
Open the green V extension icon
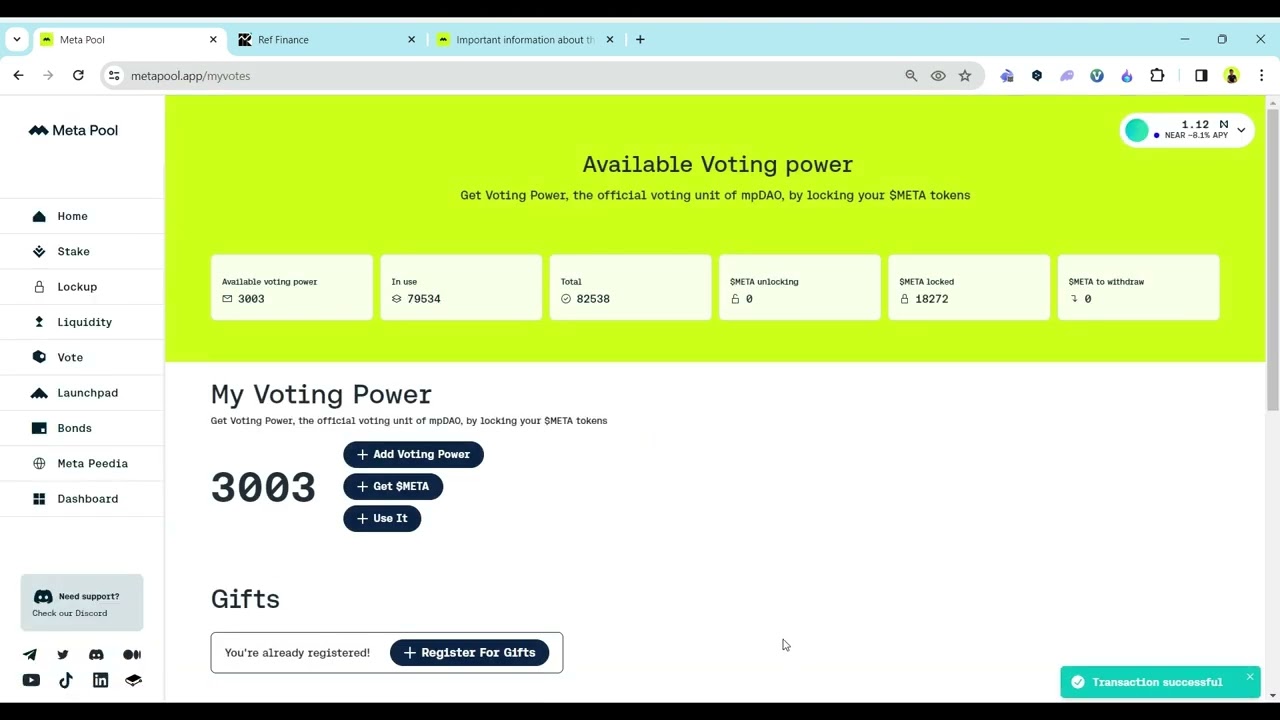(1097, 76)
